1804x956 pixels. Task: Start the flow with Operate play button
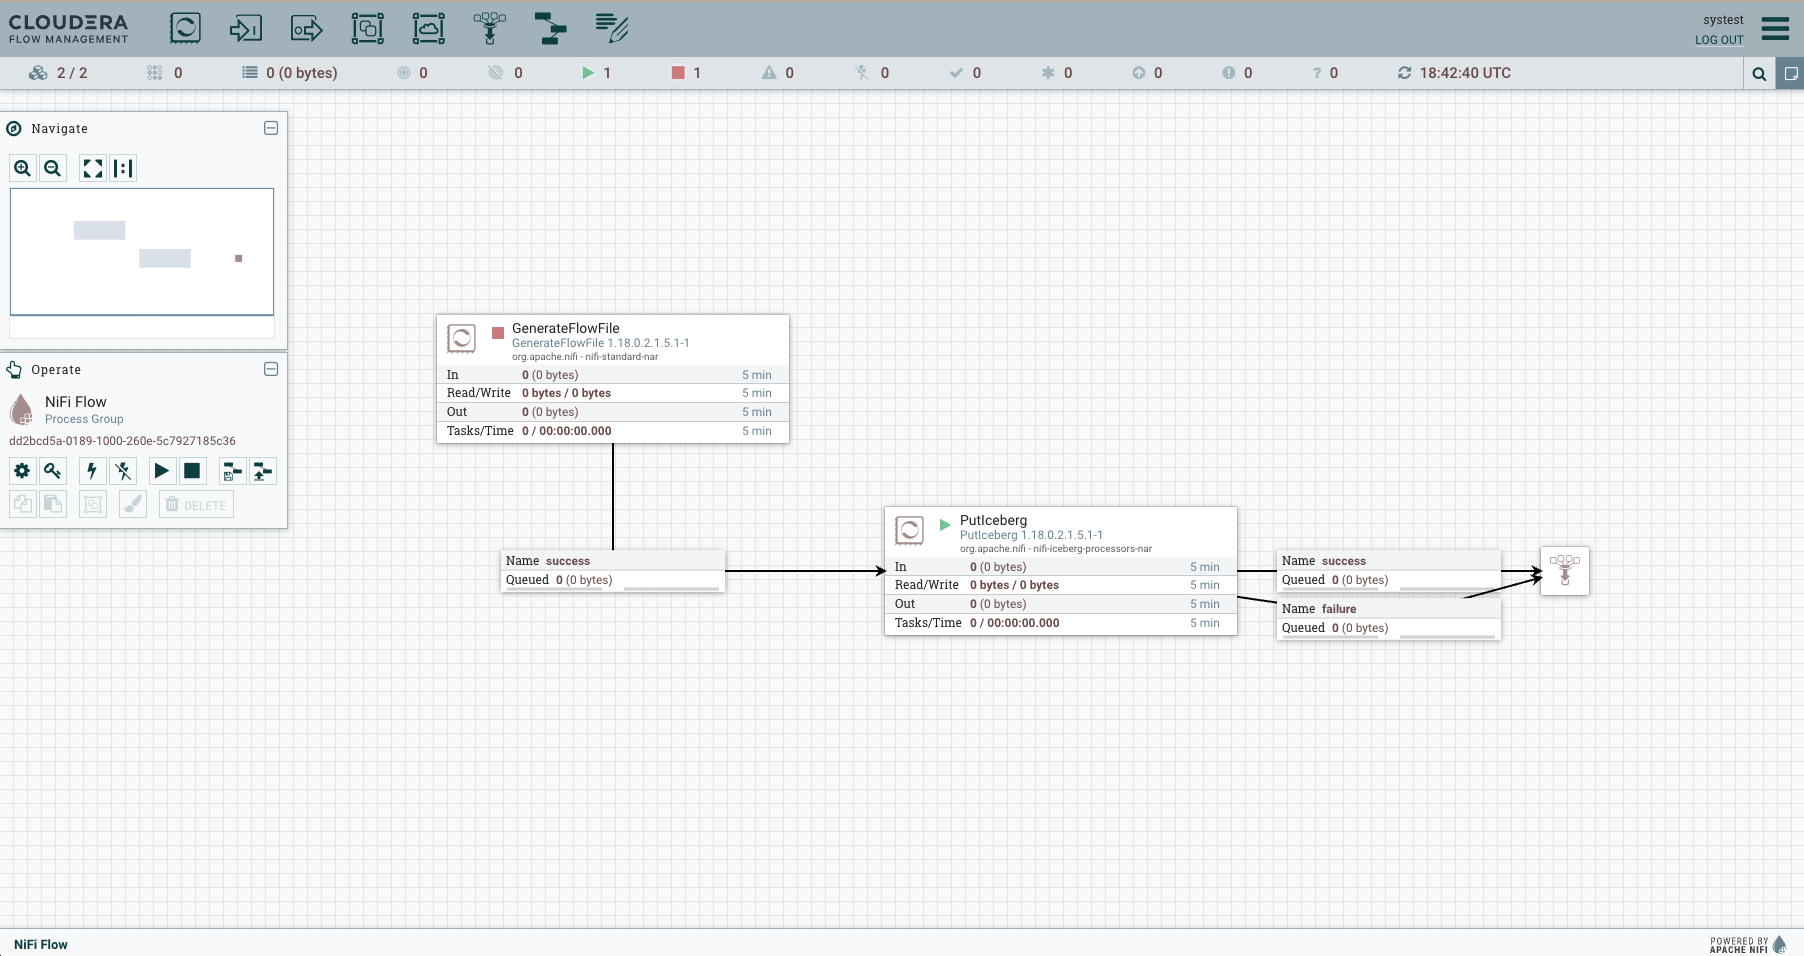(x=161, y=471)
